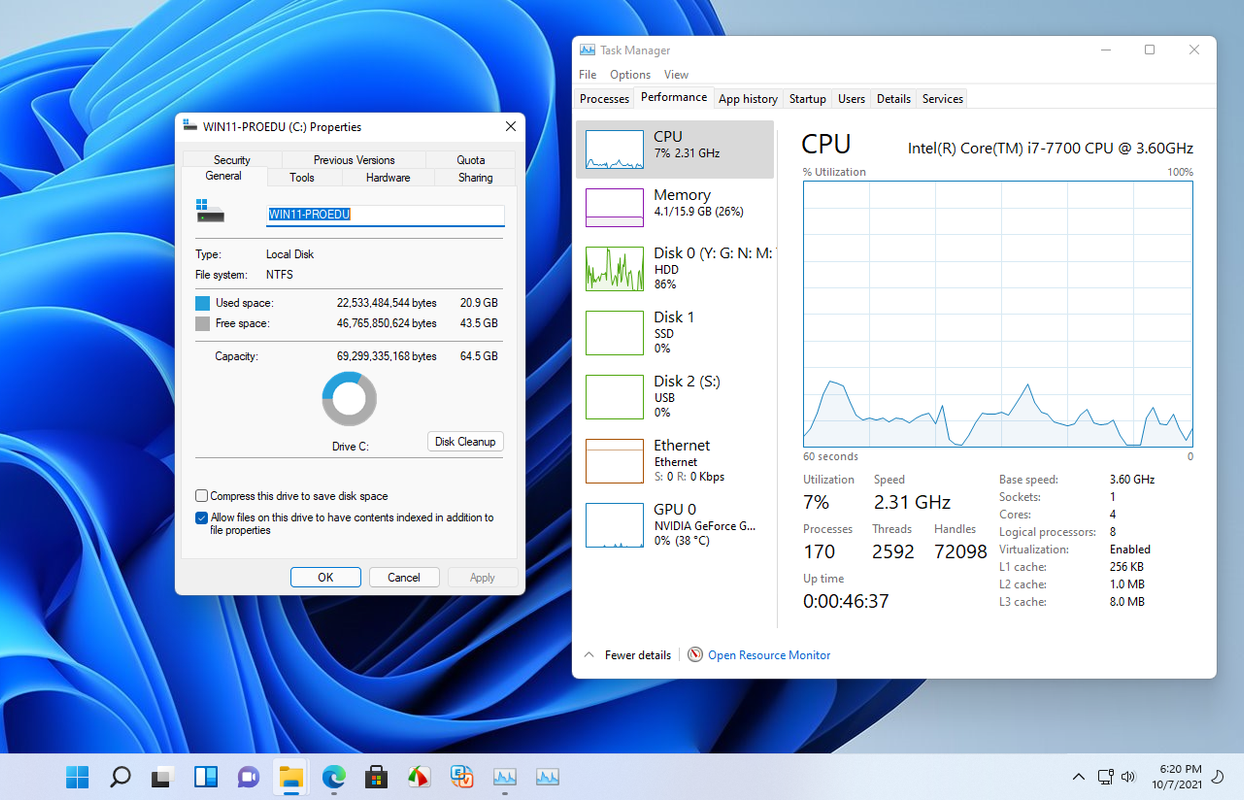Image resolution: width=1244 pixels, height=800 pixels.
Task: Switch to the App history tab
Action: point(748,99)
